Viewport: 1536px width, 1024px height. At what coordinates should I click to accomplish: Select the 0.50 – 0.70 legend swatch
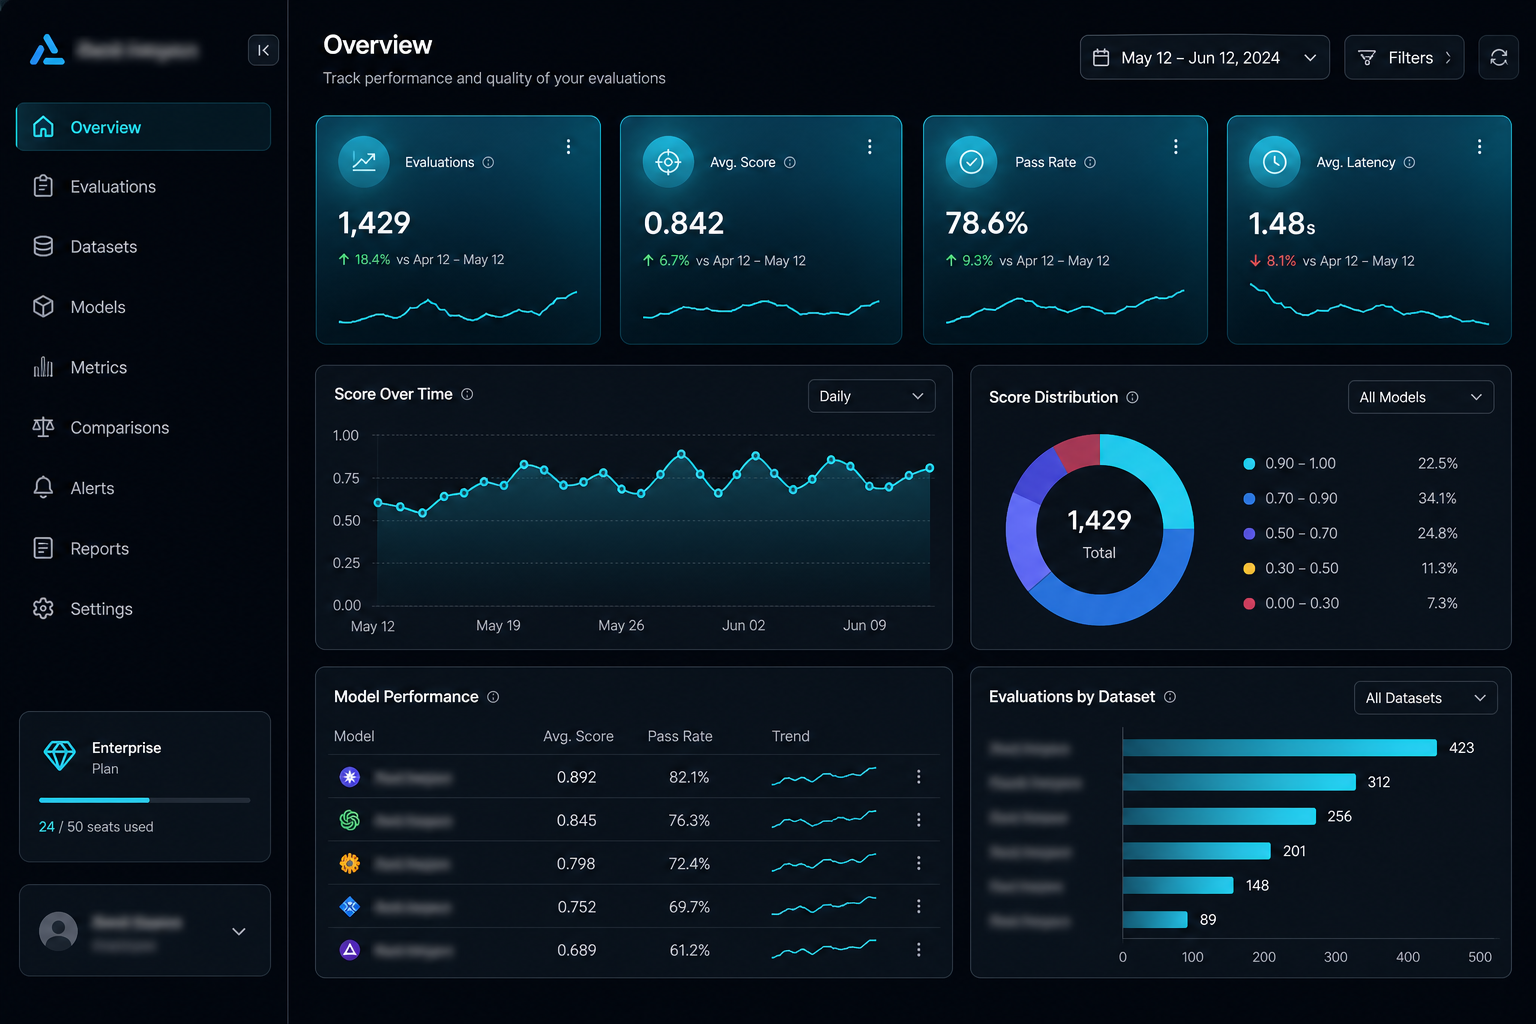pyautogui.click(x=1249, y=533)
